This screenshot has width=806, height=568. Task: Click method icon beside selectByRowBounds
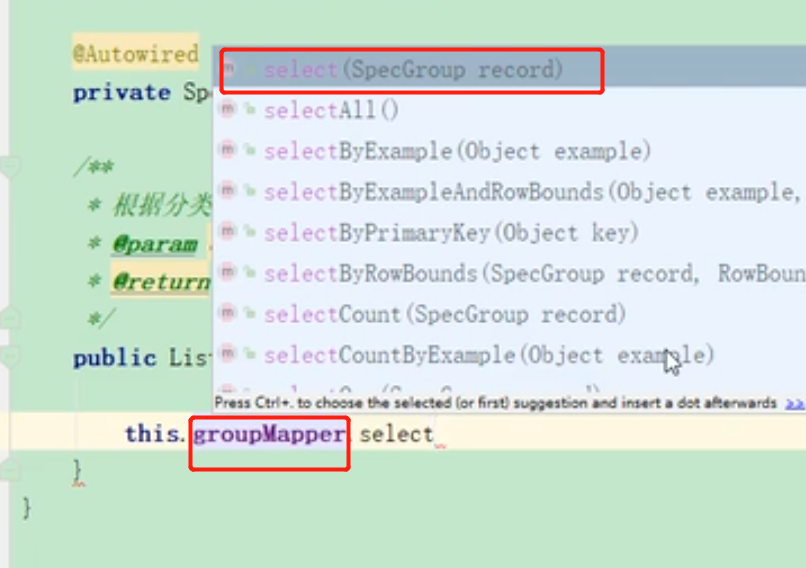[228, 271]
